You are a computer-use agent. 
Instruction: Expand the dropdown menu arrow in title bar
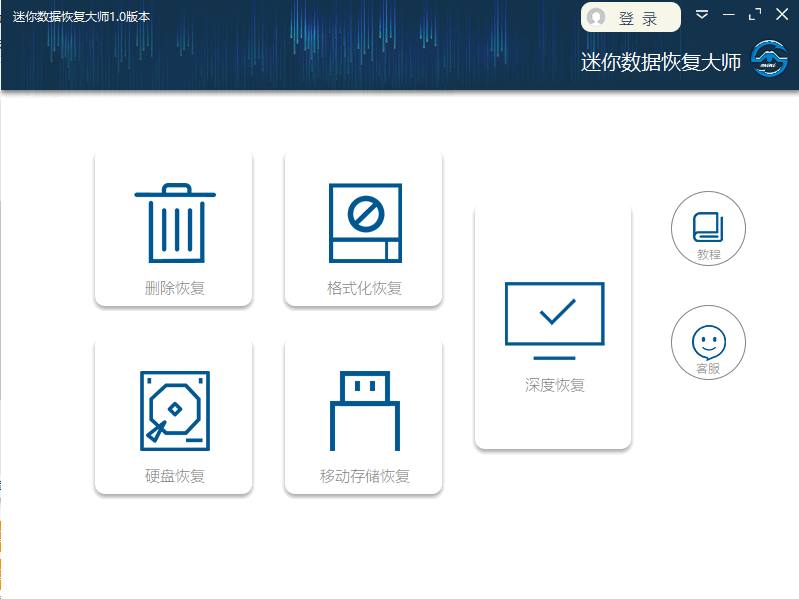click(702, 14)
